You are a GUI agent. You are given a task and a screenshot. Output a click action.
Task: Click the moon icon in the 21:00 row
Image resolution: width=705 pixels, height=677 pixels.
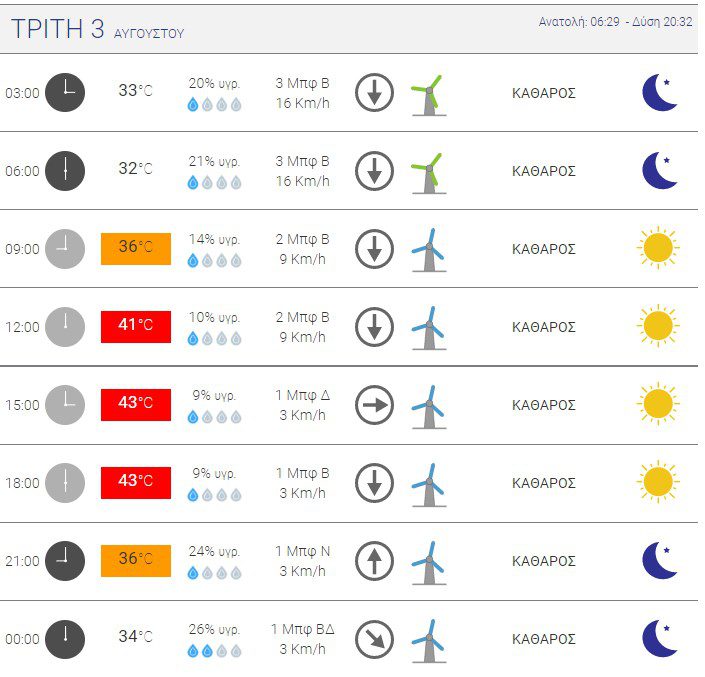coord(659,561)
